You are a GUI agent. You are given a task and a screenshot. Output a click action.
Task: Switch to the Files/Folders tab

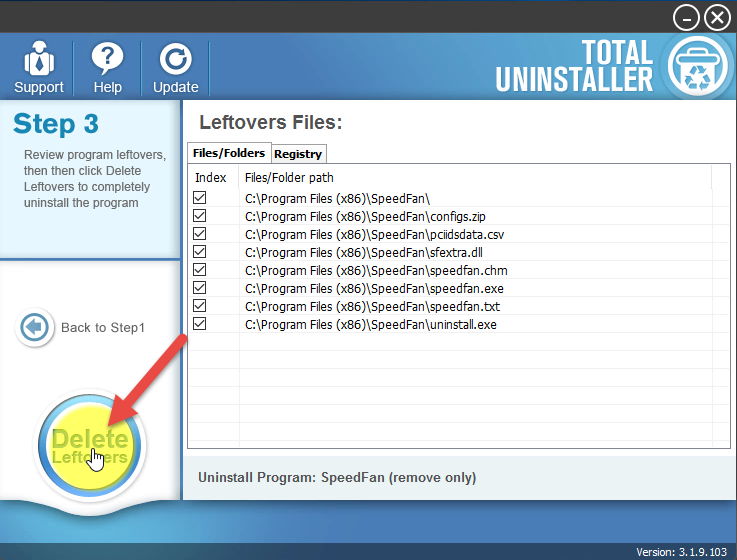pos(229,153)
